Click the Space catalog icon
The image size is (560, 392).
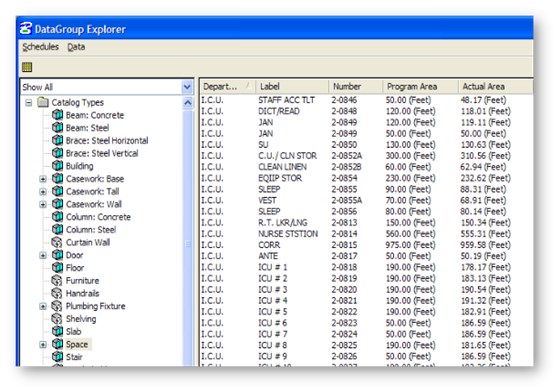coord(57,344)
